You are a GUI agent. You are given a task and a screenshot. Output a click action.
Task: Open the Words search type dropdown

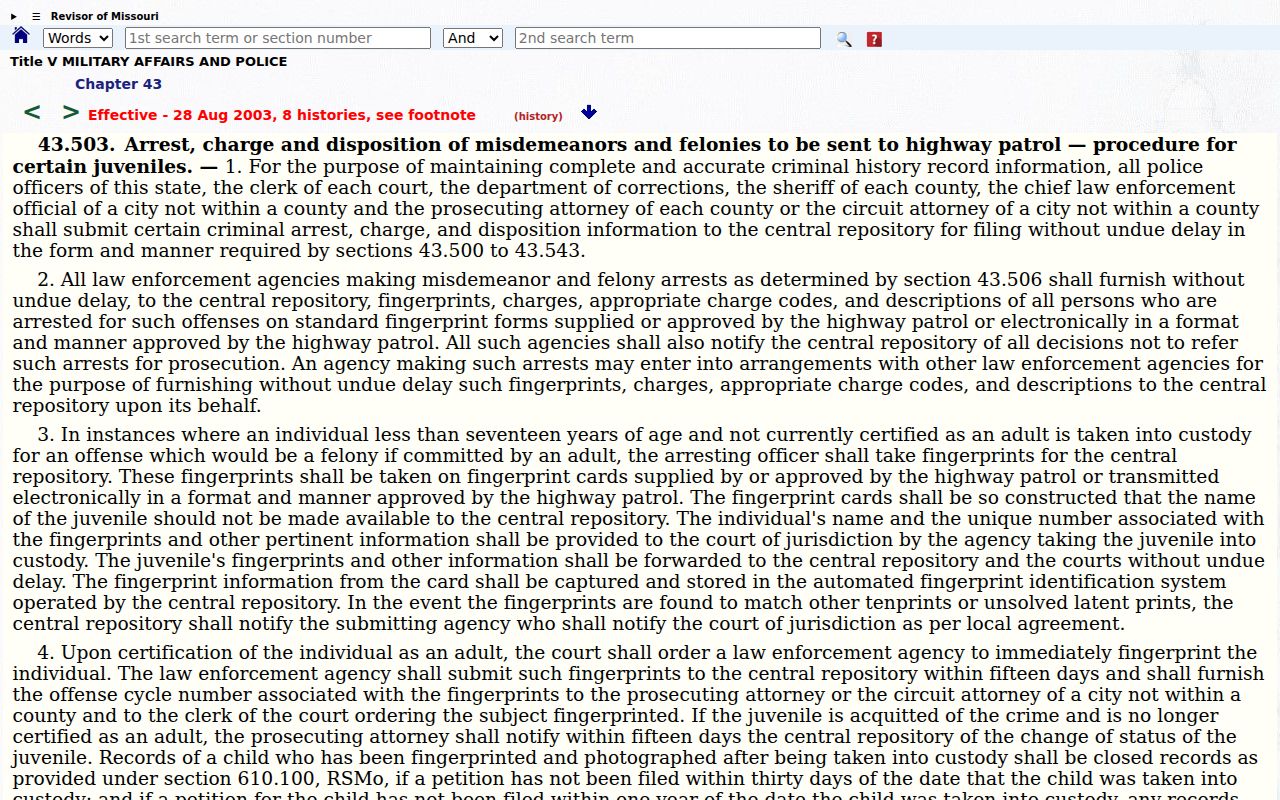coord(78,38)
